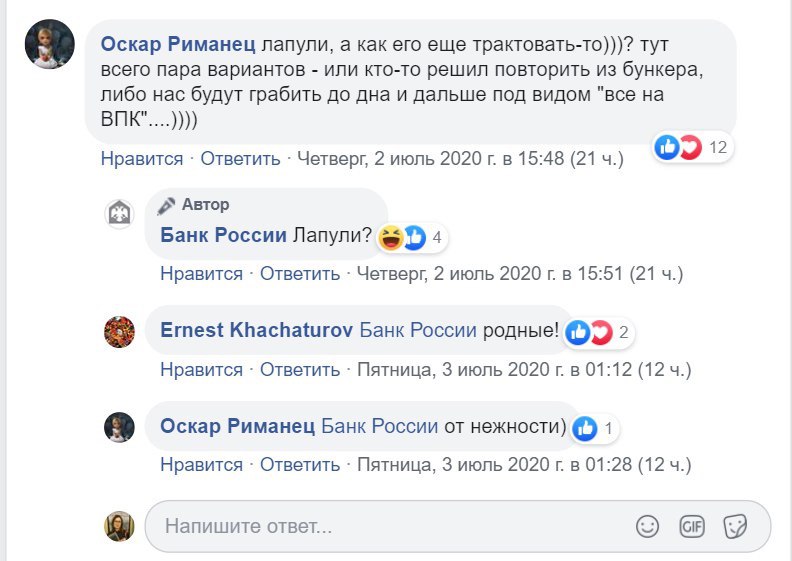Reply to the top comment by Оскар Риманец
The height and width of the screenshot is (561, 792).
pos(240,159)
